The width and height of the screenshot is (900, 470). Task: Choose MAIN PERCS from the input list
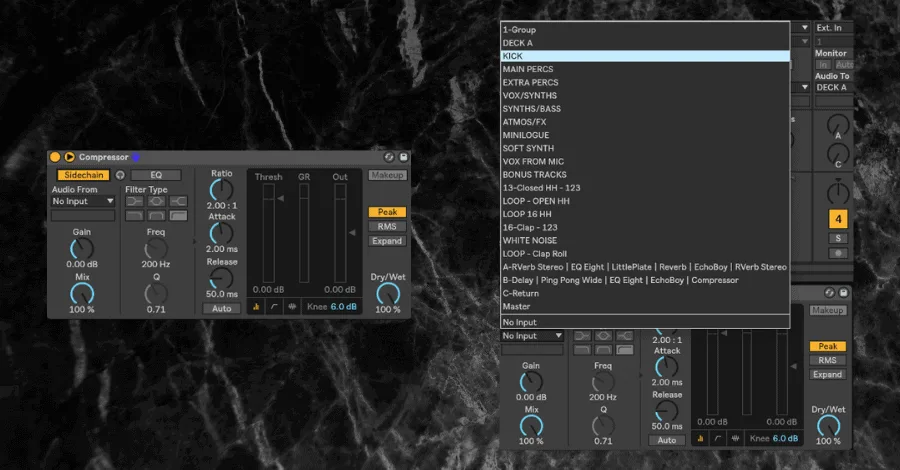[x=645, y=69]
